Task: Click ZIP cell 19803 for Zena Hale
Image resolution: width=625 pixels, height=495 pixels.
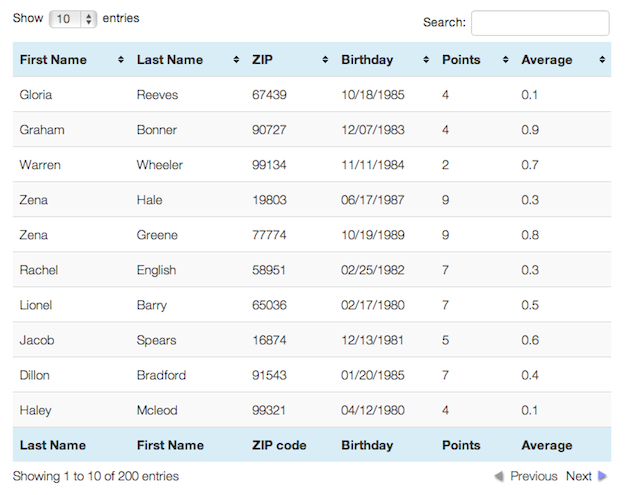Action: 269,200
